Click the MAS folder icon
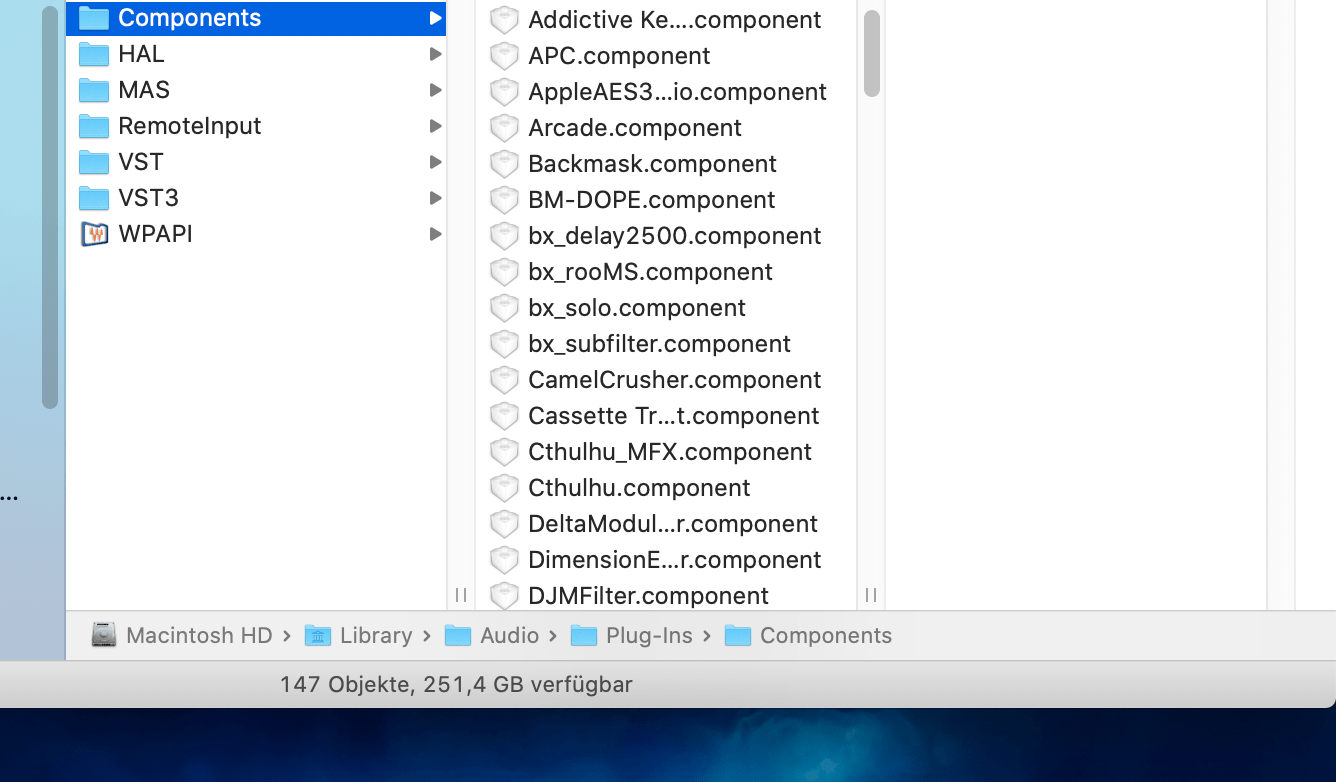Image resolution: width=1336 pixels, height=782 pixels. (93, 90)
